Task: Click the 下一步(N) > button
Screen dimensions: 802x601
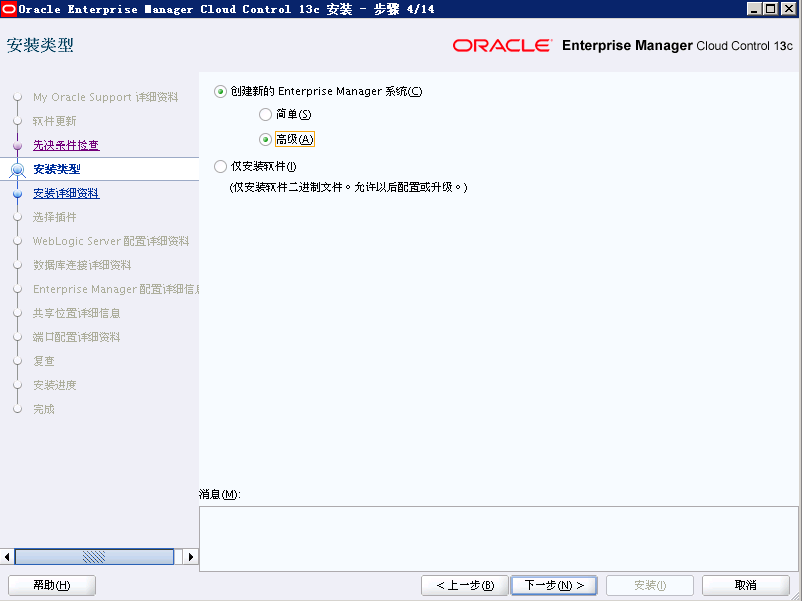Action: point(554,585)
